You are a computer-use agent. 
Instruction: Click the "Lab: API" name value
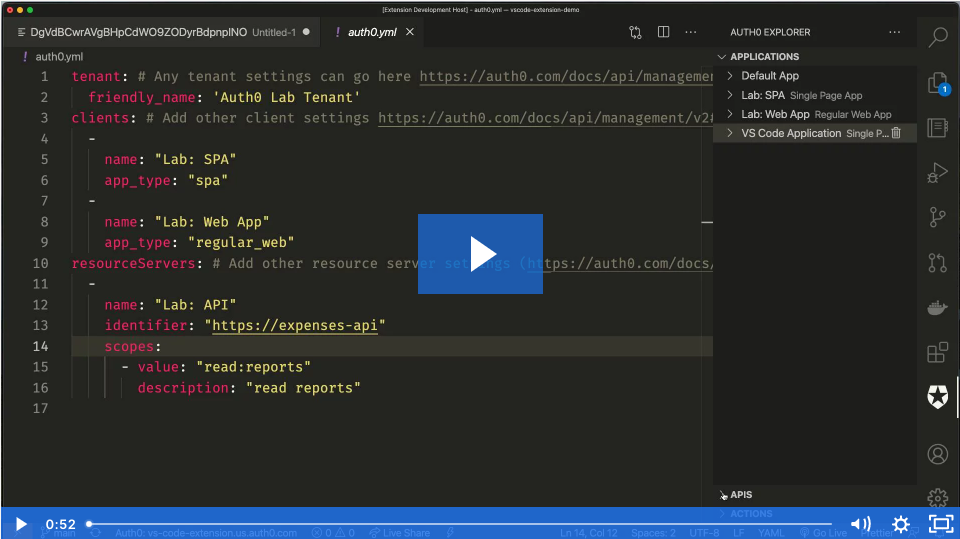(195, 305)
